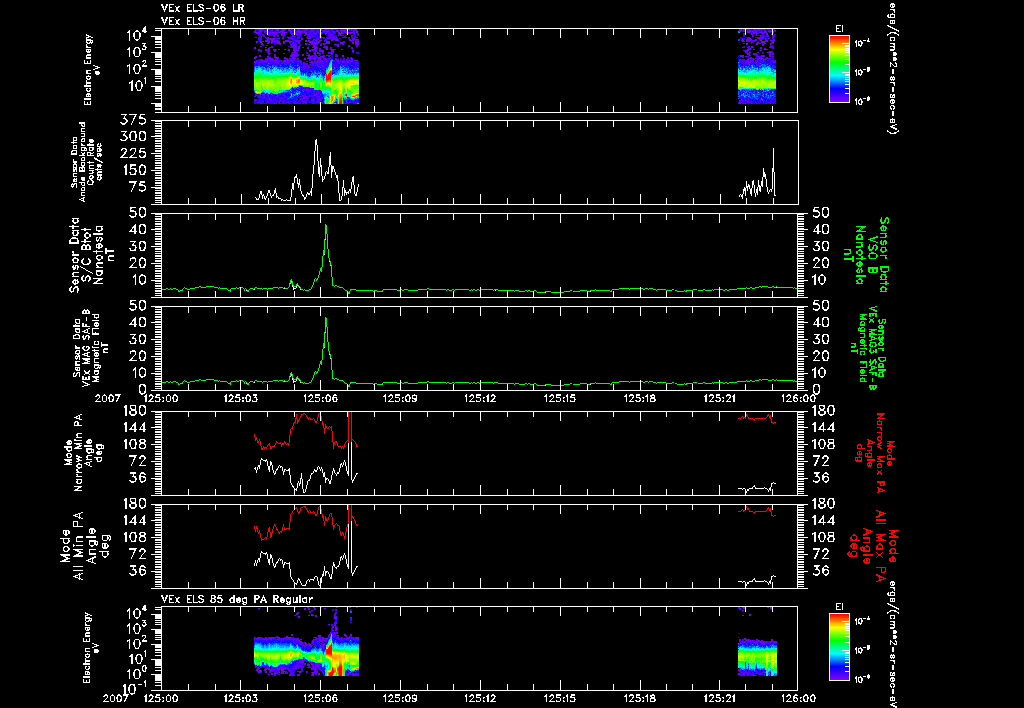The image size is (1024, 708).
Task: Click the EI color bar beside ELS-06 spectrogram
Action: click(839, 69)
